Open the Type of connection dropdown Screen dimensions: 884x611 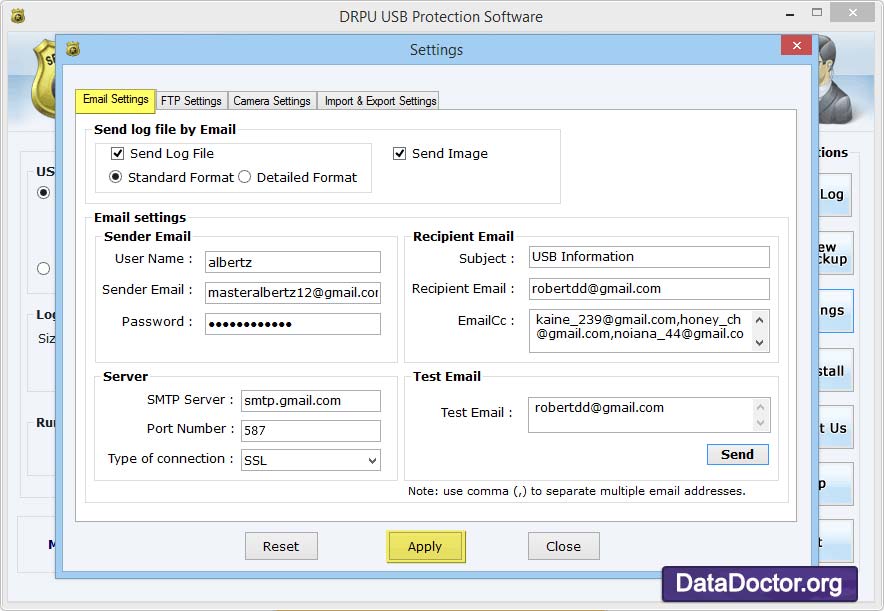point(373,460)
